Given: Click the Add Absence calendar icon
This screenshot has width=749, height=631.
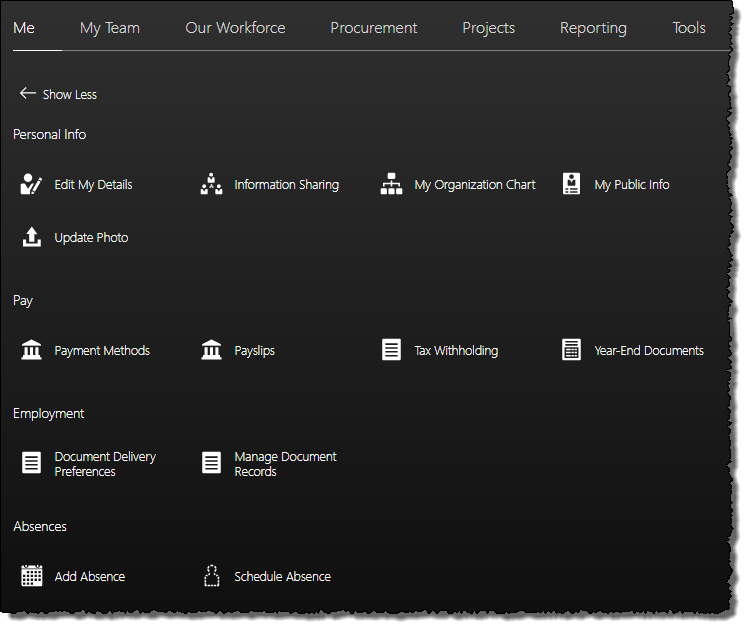Looking at the screenshot, I should coord(32,576).
